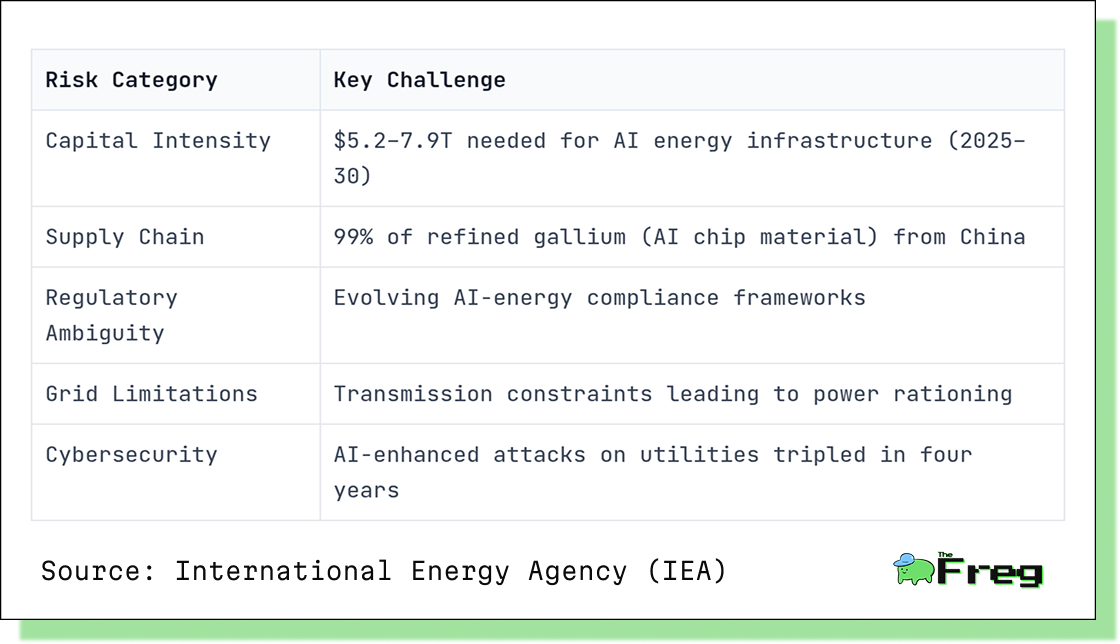Image resolution: width=1120 pixels, height=644 pixels.
Task: Click the word China in Supply Chain row
Action: [993, 237]
